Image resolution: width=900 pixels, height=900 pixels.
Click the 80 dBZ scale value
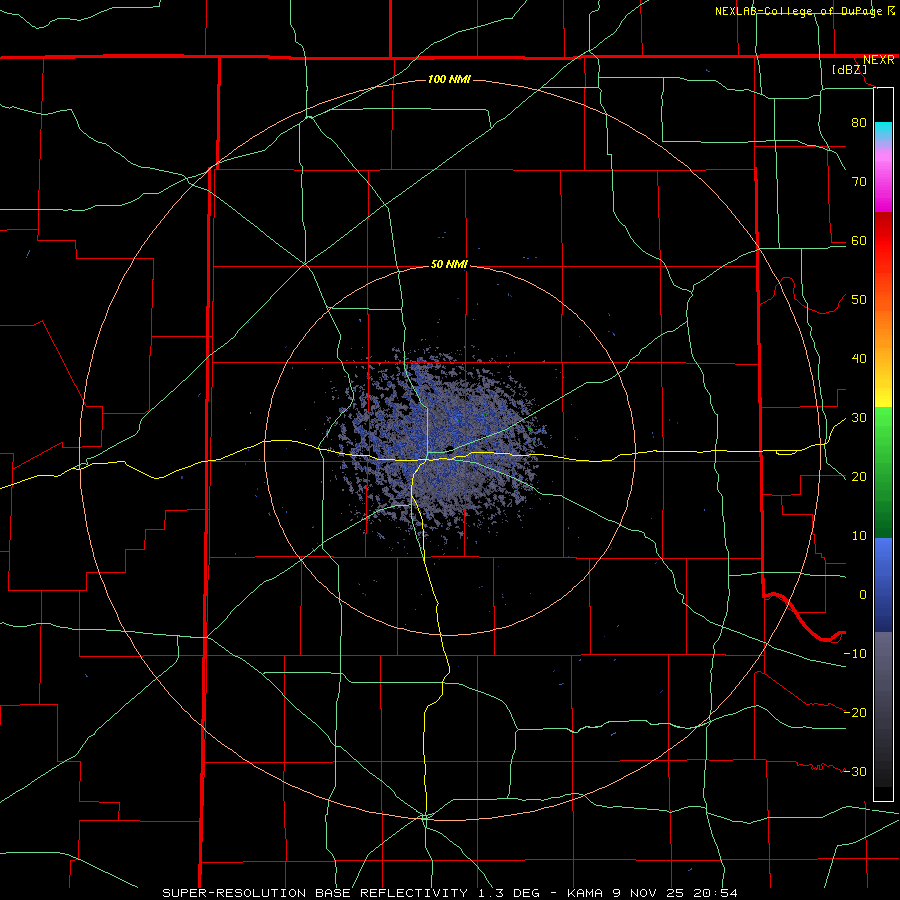[859, 122]
